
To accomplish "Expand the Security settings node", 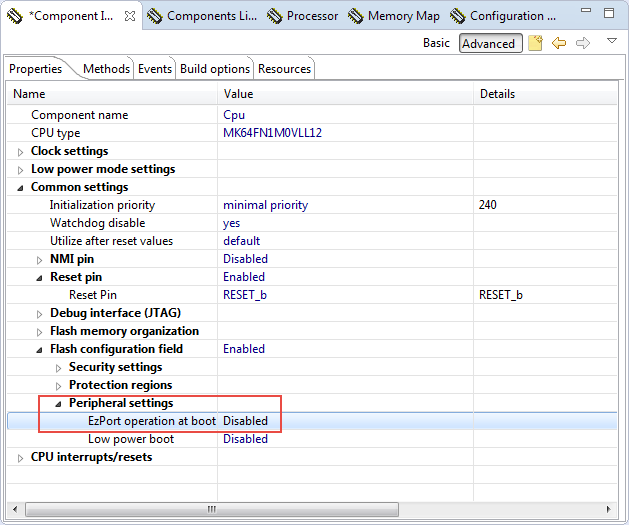I will 59,368.
